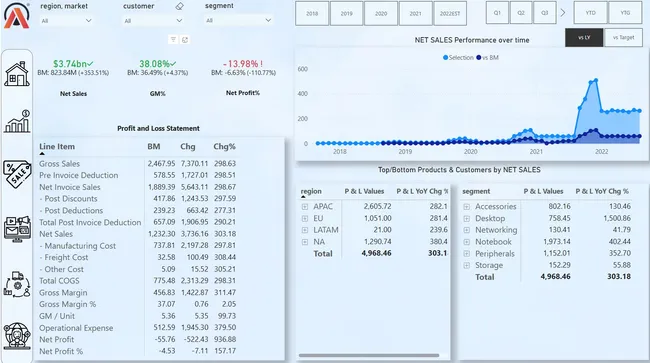Open the sales discount tag icon

(17, 174)
